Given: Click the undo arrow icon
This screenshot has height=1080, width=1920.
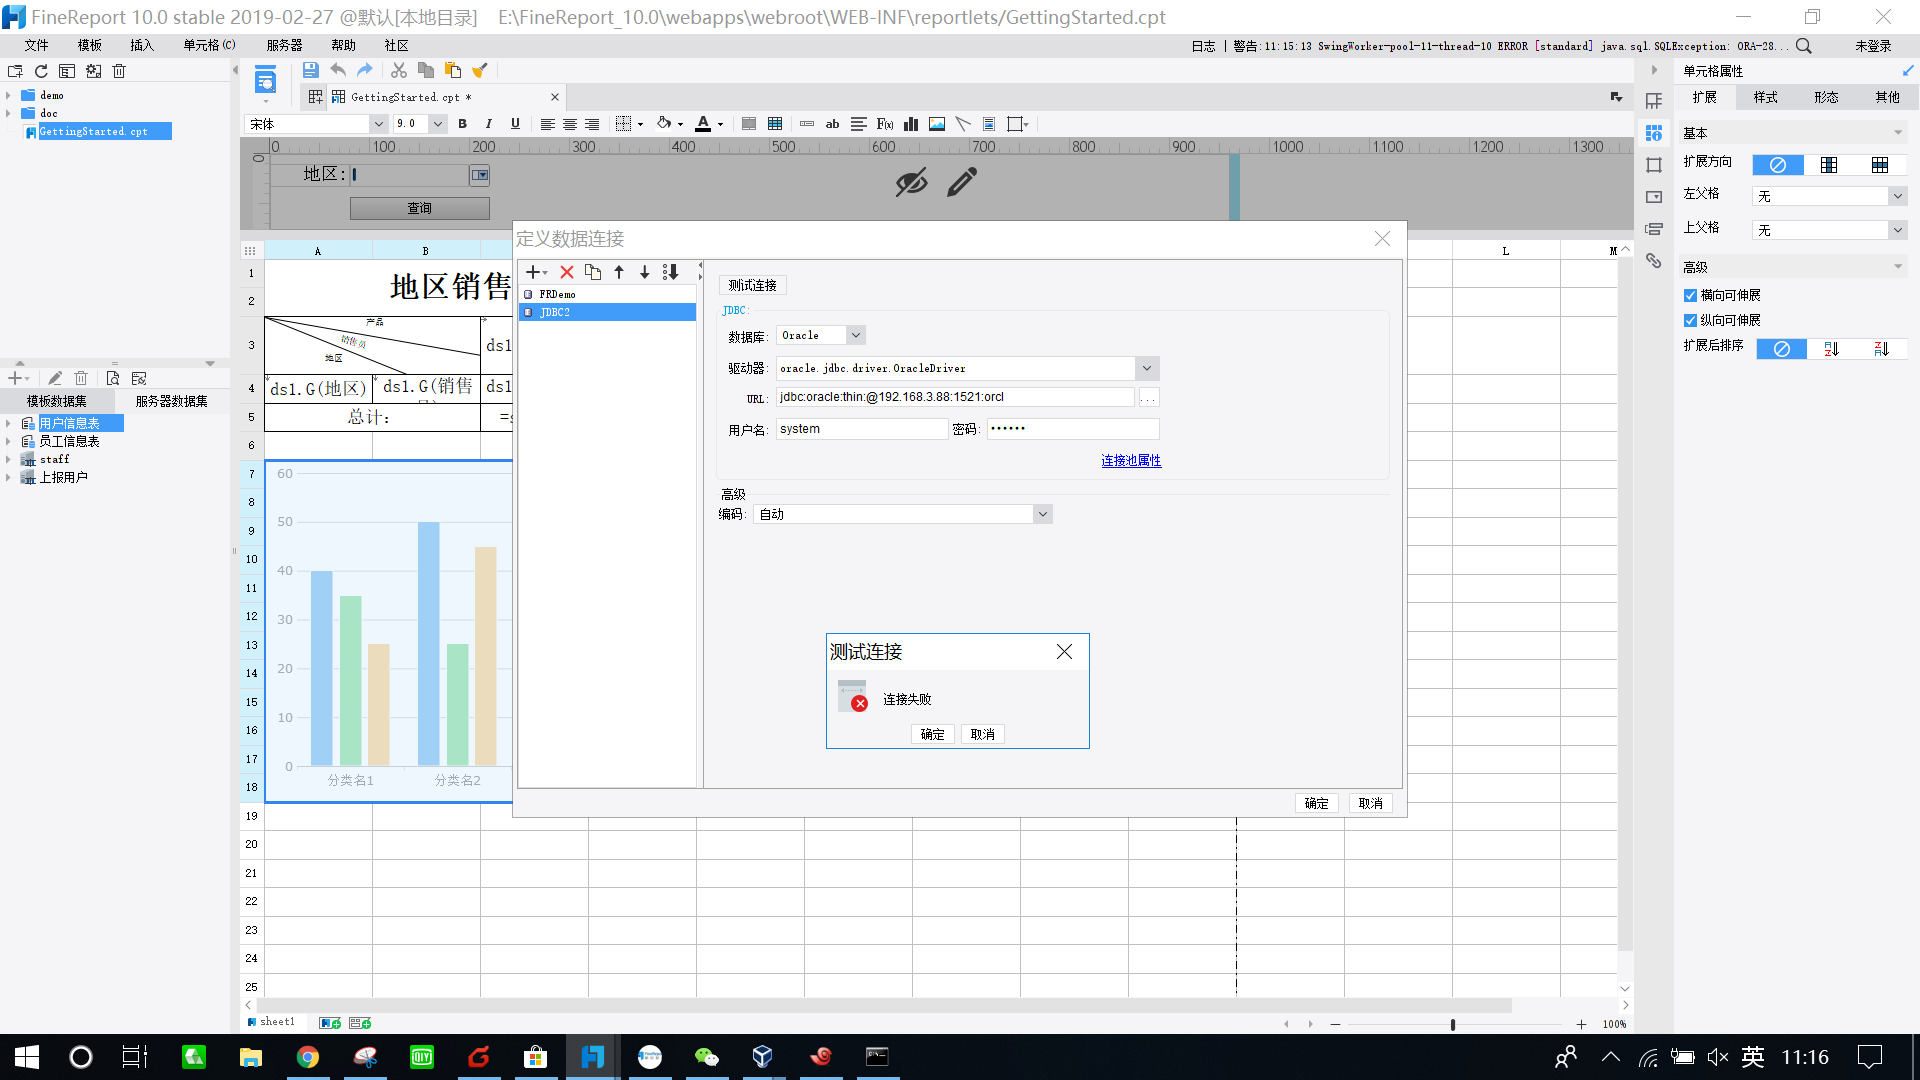Looking at the screenshot, I should pyautogui.click(x=338, y=70).
